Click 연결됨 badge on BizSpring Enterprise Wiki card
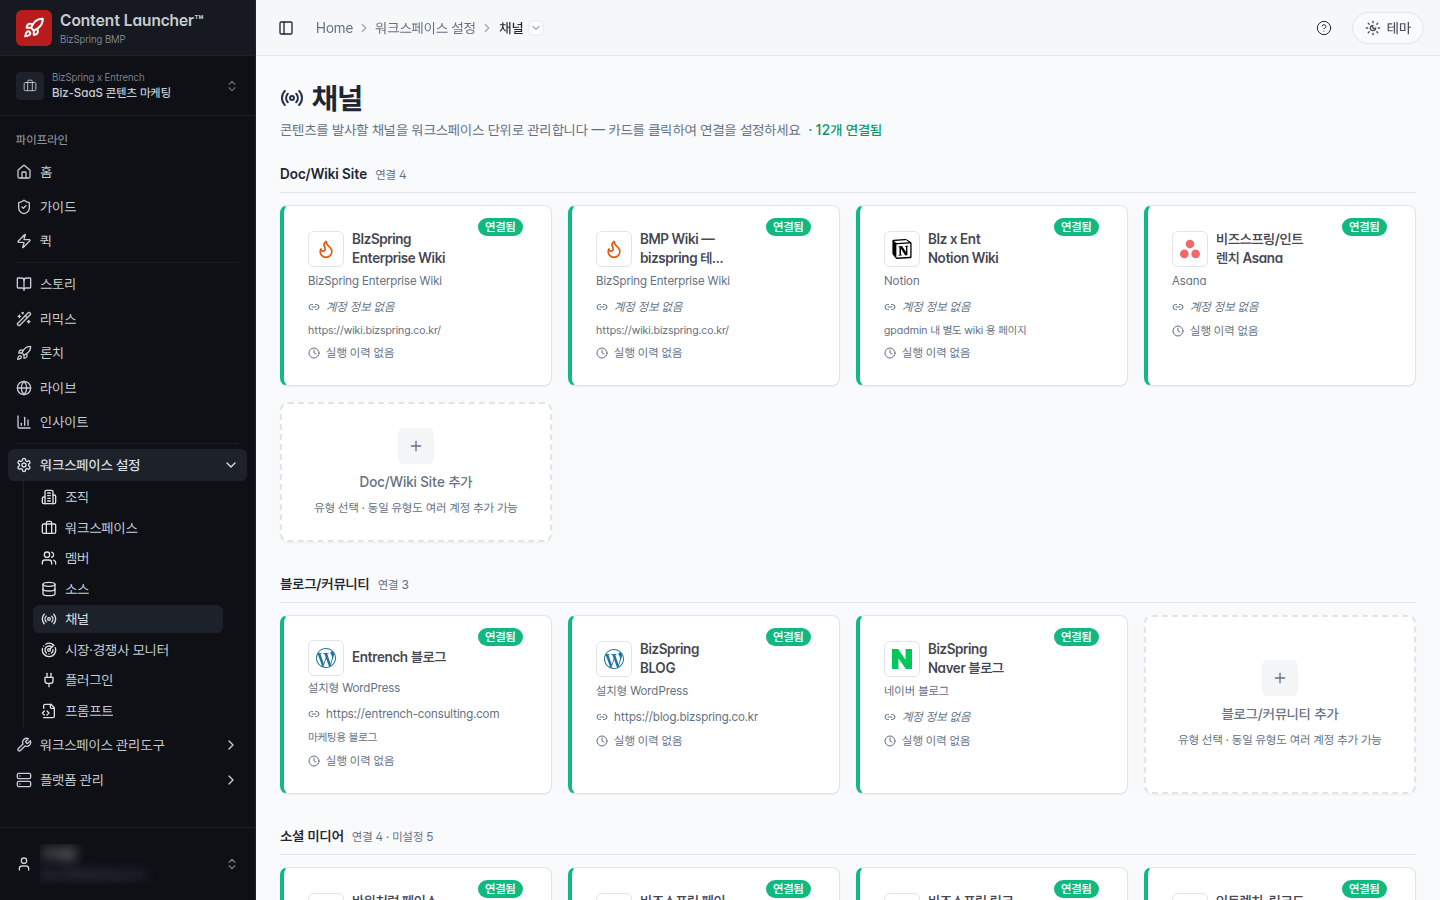Viewport: 1440px width, 900px height. pyautogui.click(x=500, y=227)
